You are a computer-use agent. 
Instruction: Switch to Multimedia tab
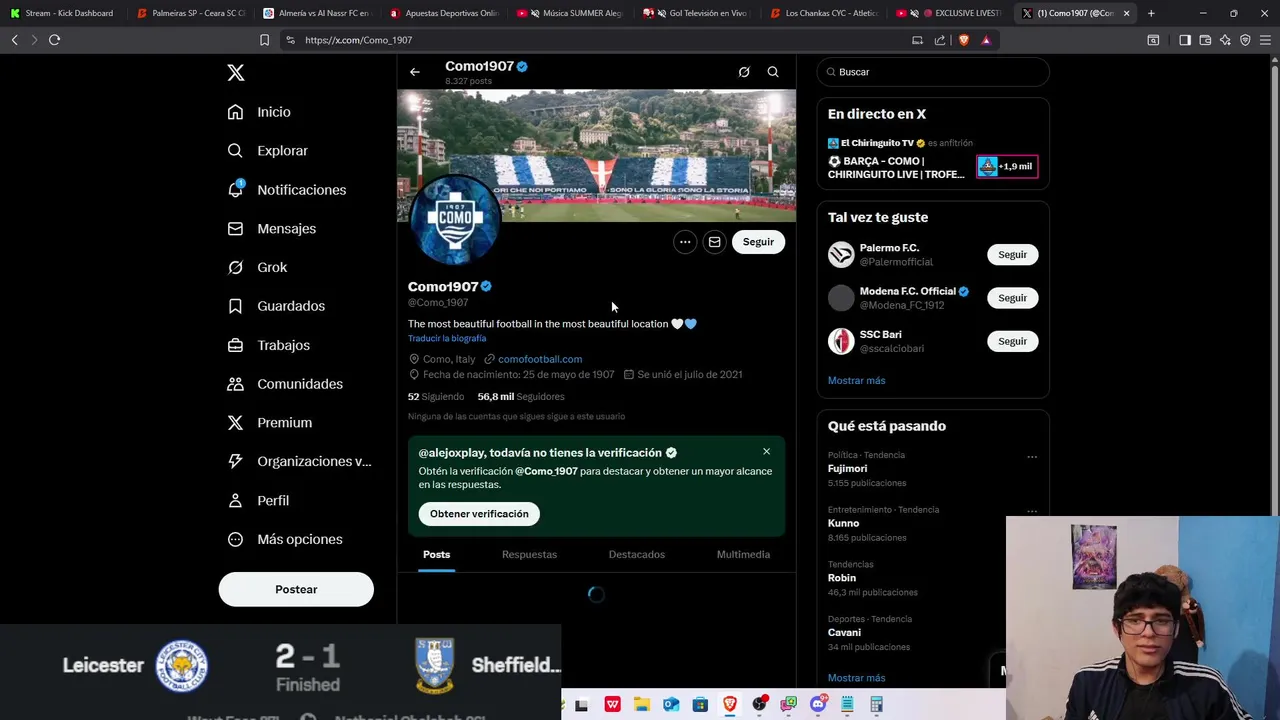tap(743, 555)
